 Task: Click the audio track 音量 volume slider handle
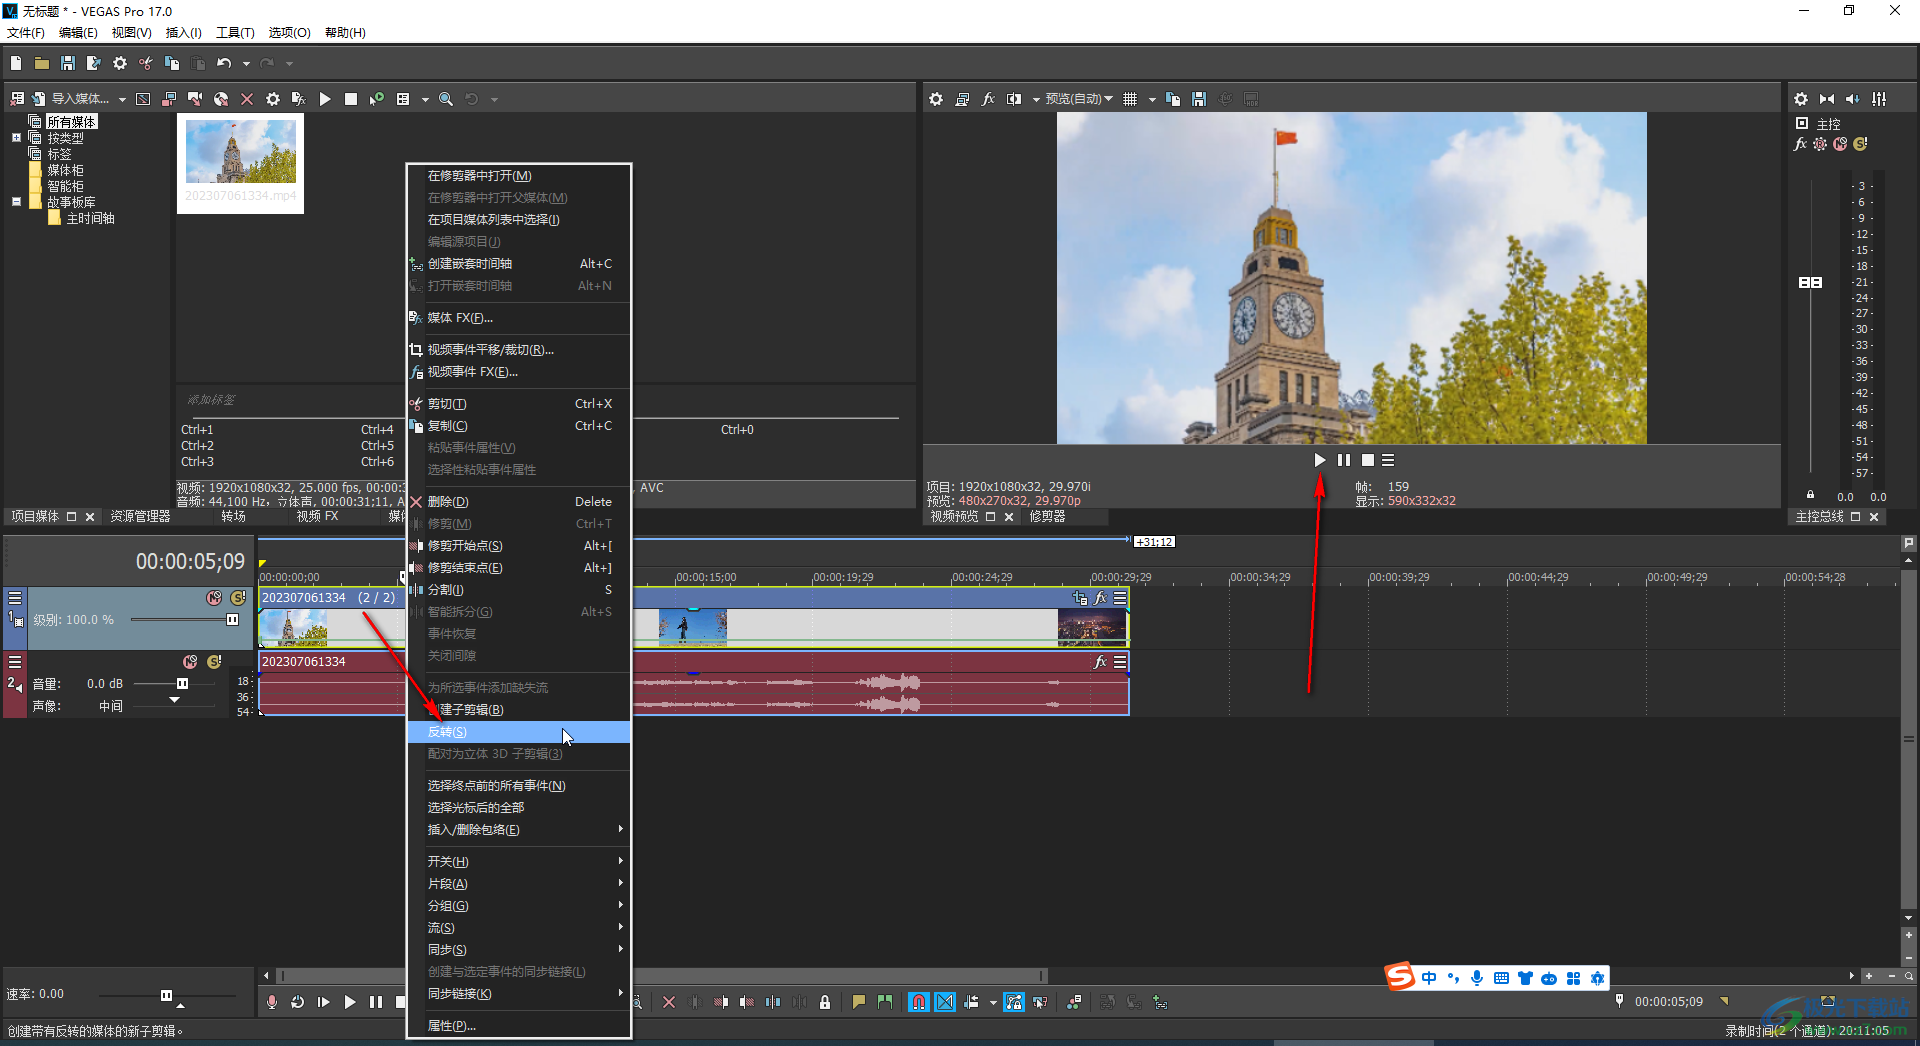point(182,684)
